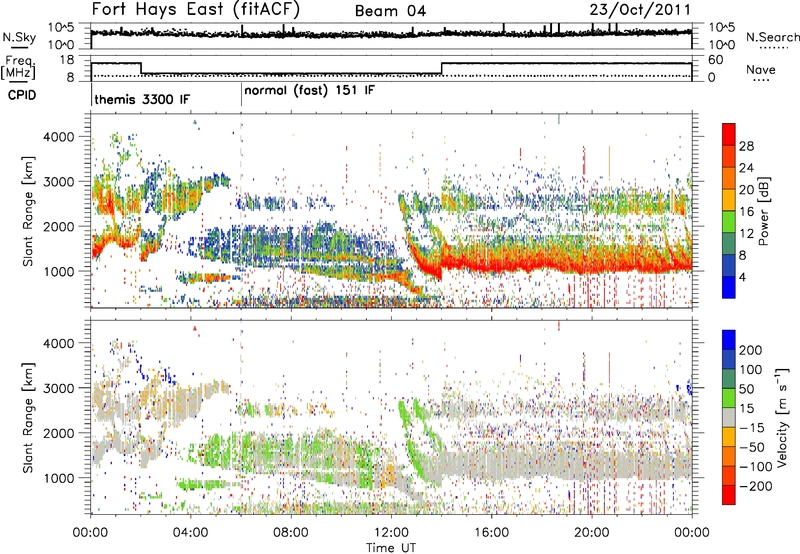The height and width of the screenshot is (554, 800).
Task: Click the '-200' tick on Velocity scale
Action: click(755, 486)
